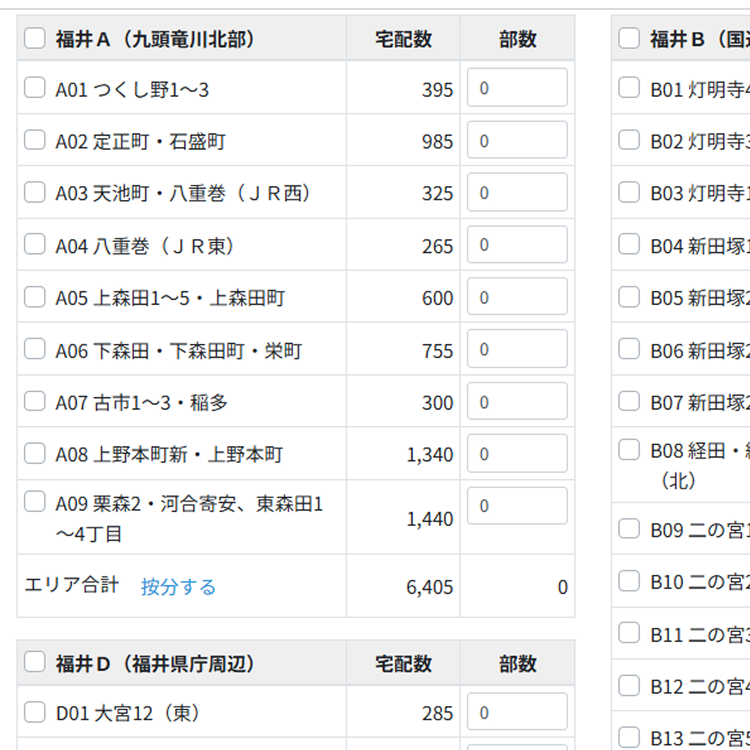Screen dimensions: 750x750
Task: Select the B08 経田 checkbox
Action: click(x=629, y=450)
